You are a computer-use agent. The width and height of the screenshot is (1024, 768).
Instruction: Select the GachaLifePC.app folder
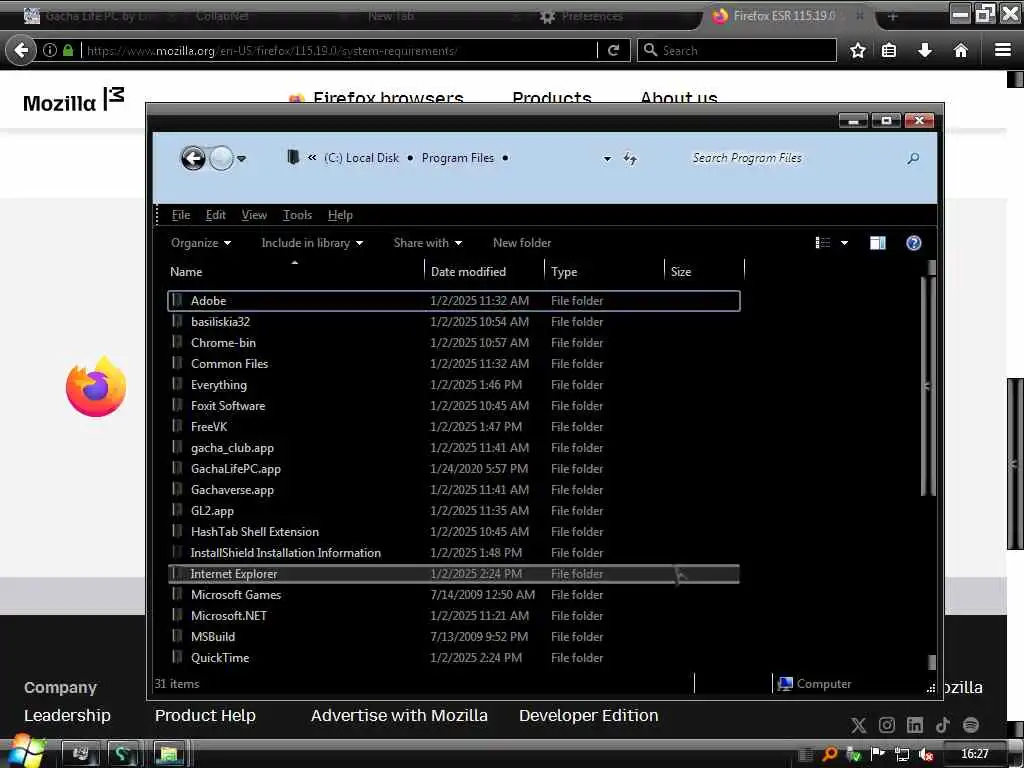[454, 469]
